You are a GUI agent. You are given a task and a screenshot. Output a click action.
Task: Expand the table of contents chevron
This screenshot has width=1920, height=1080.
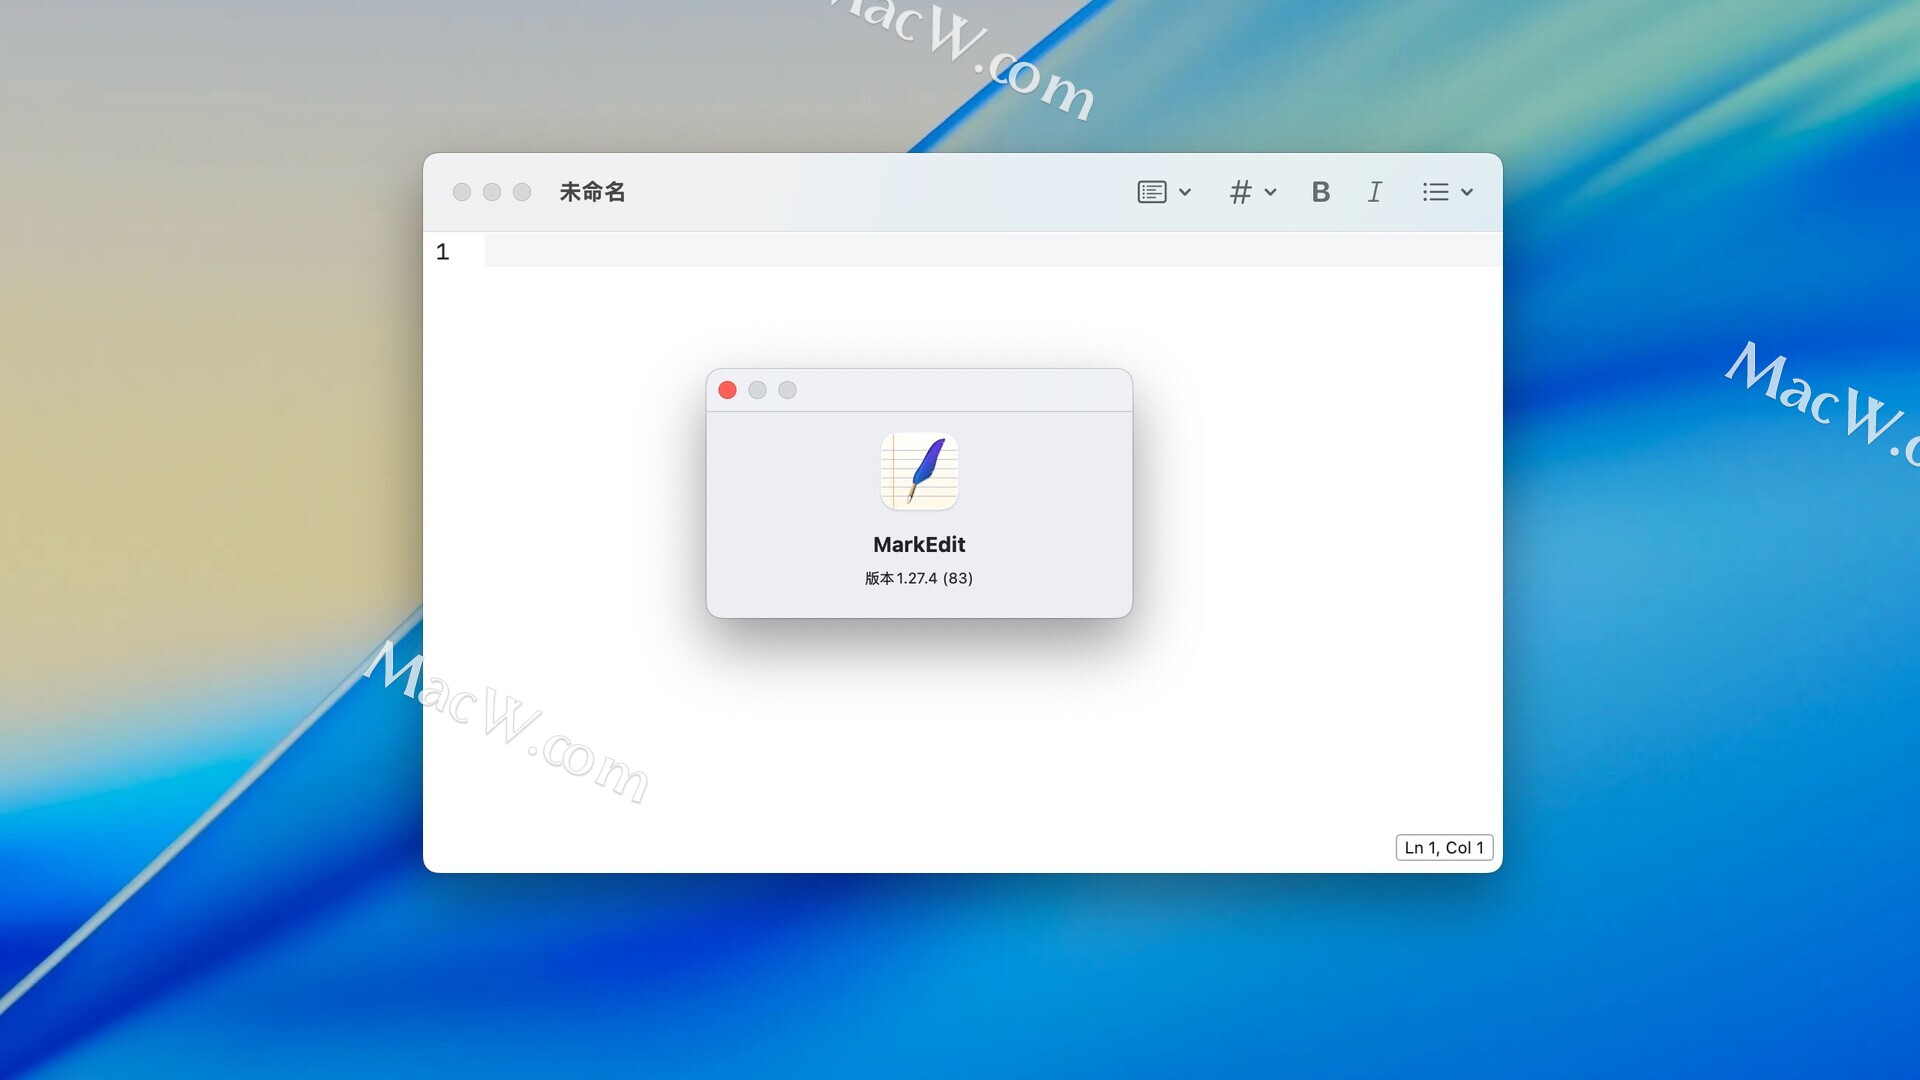[x=1185, y=192]
